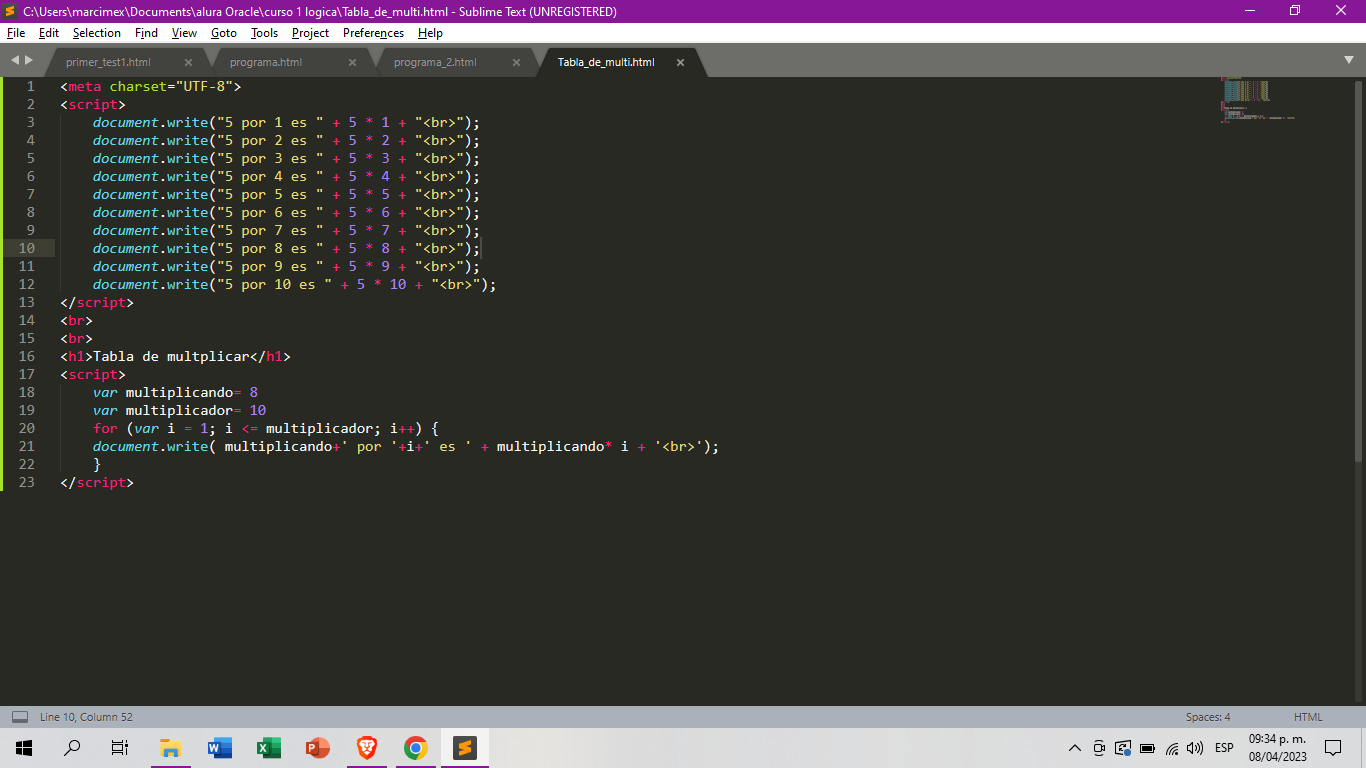Expand the open tabs dropdown arrow
Image resolution: width=1366 pixels, height=768 pixels.
coord(1349,60)
